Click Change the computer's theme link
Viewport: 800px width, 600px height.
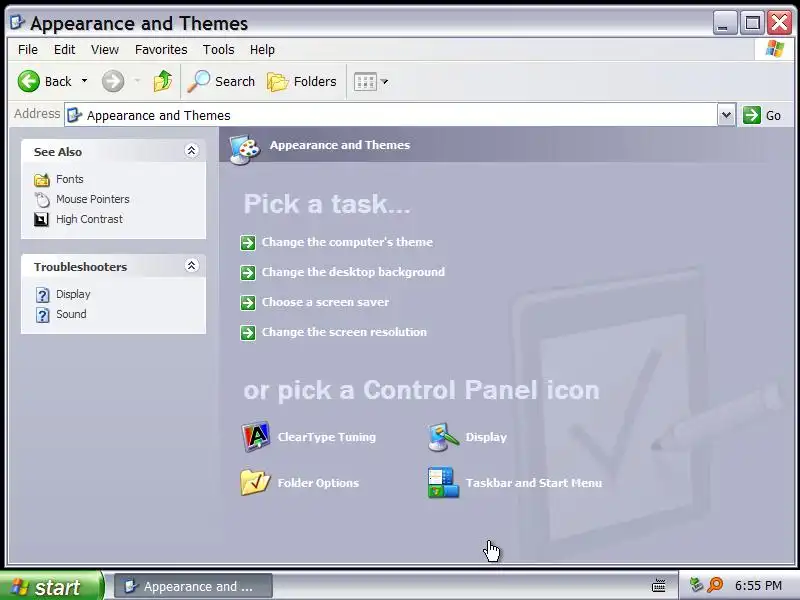pyautogui.click(x=347, y=242)
